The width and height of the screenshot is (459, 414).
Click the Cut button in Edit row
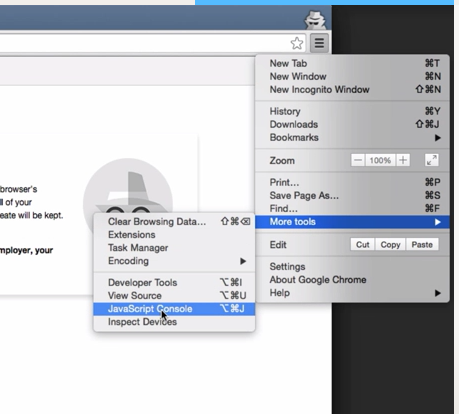(363, 244)
